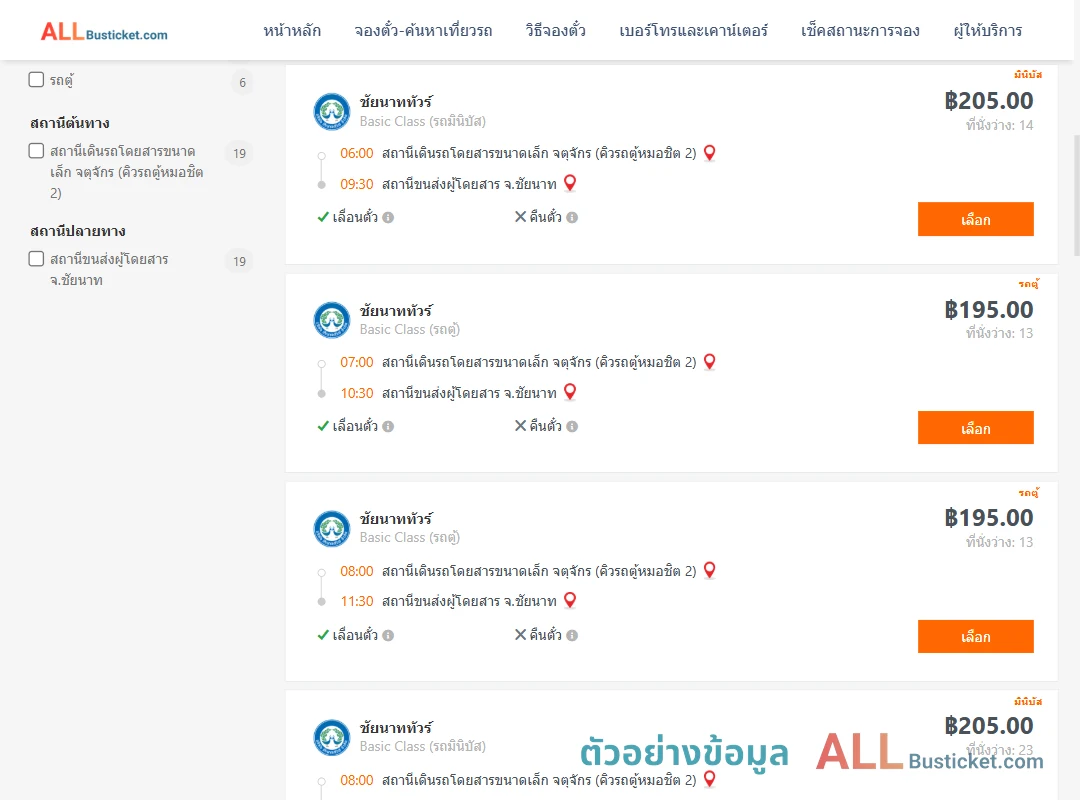Click the สถานีปลายทาง filter heading
Screen dimensions: 1080x800
pos(78,231)
